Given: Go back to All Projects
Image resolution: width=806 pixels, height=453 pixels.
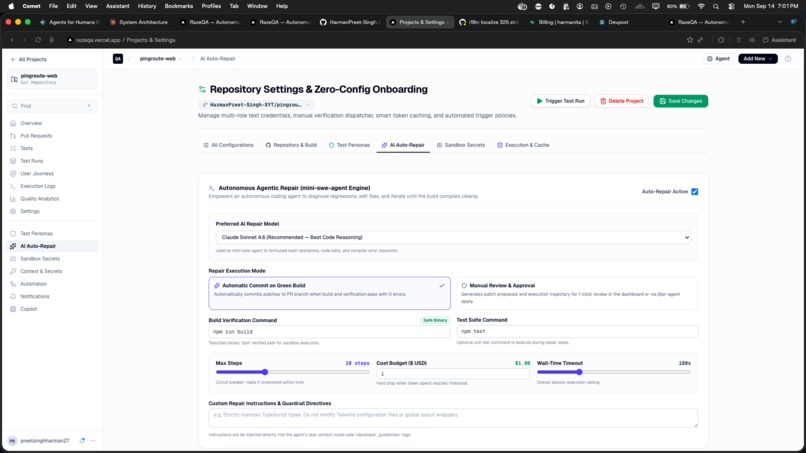Looking at the screenshot, I should [x=29, y=60].
